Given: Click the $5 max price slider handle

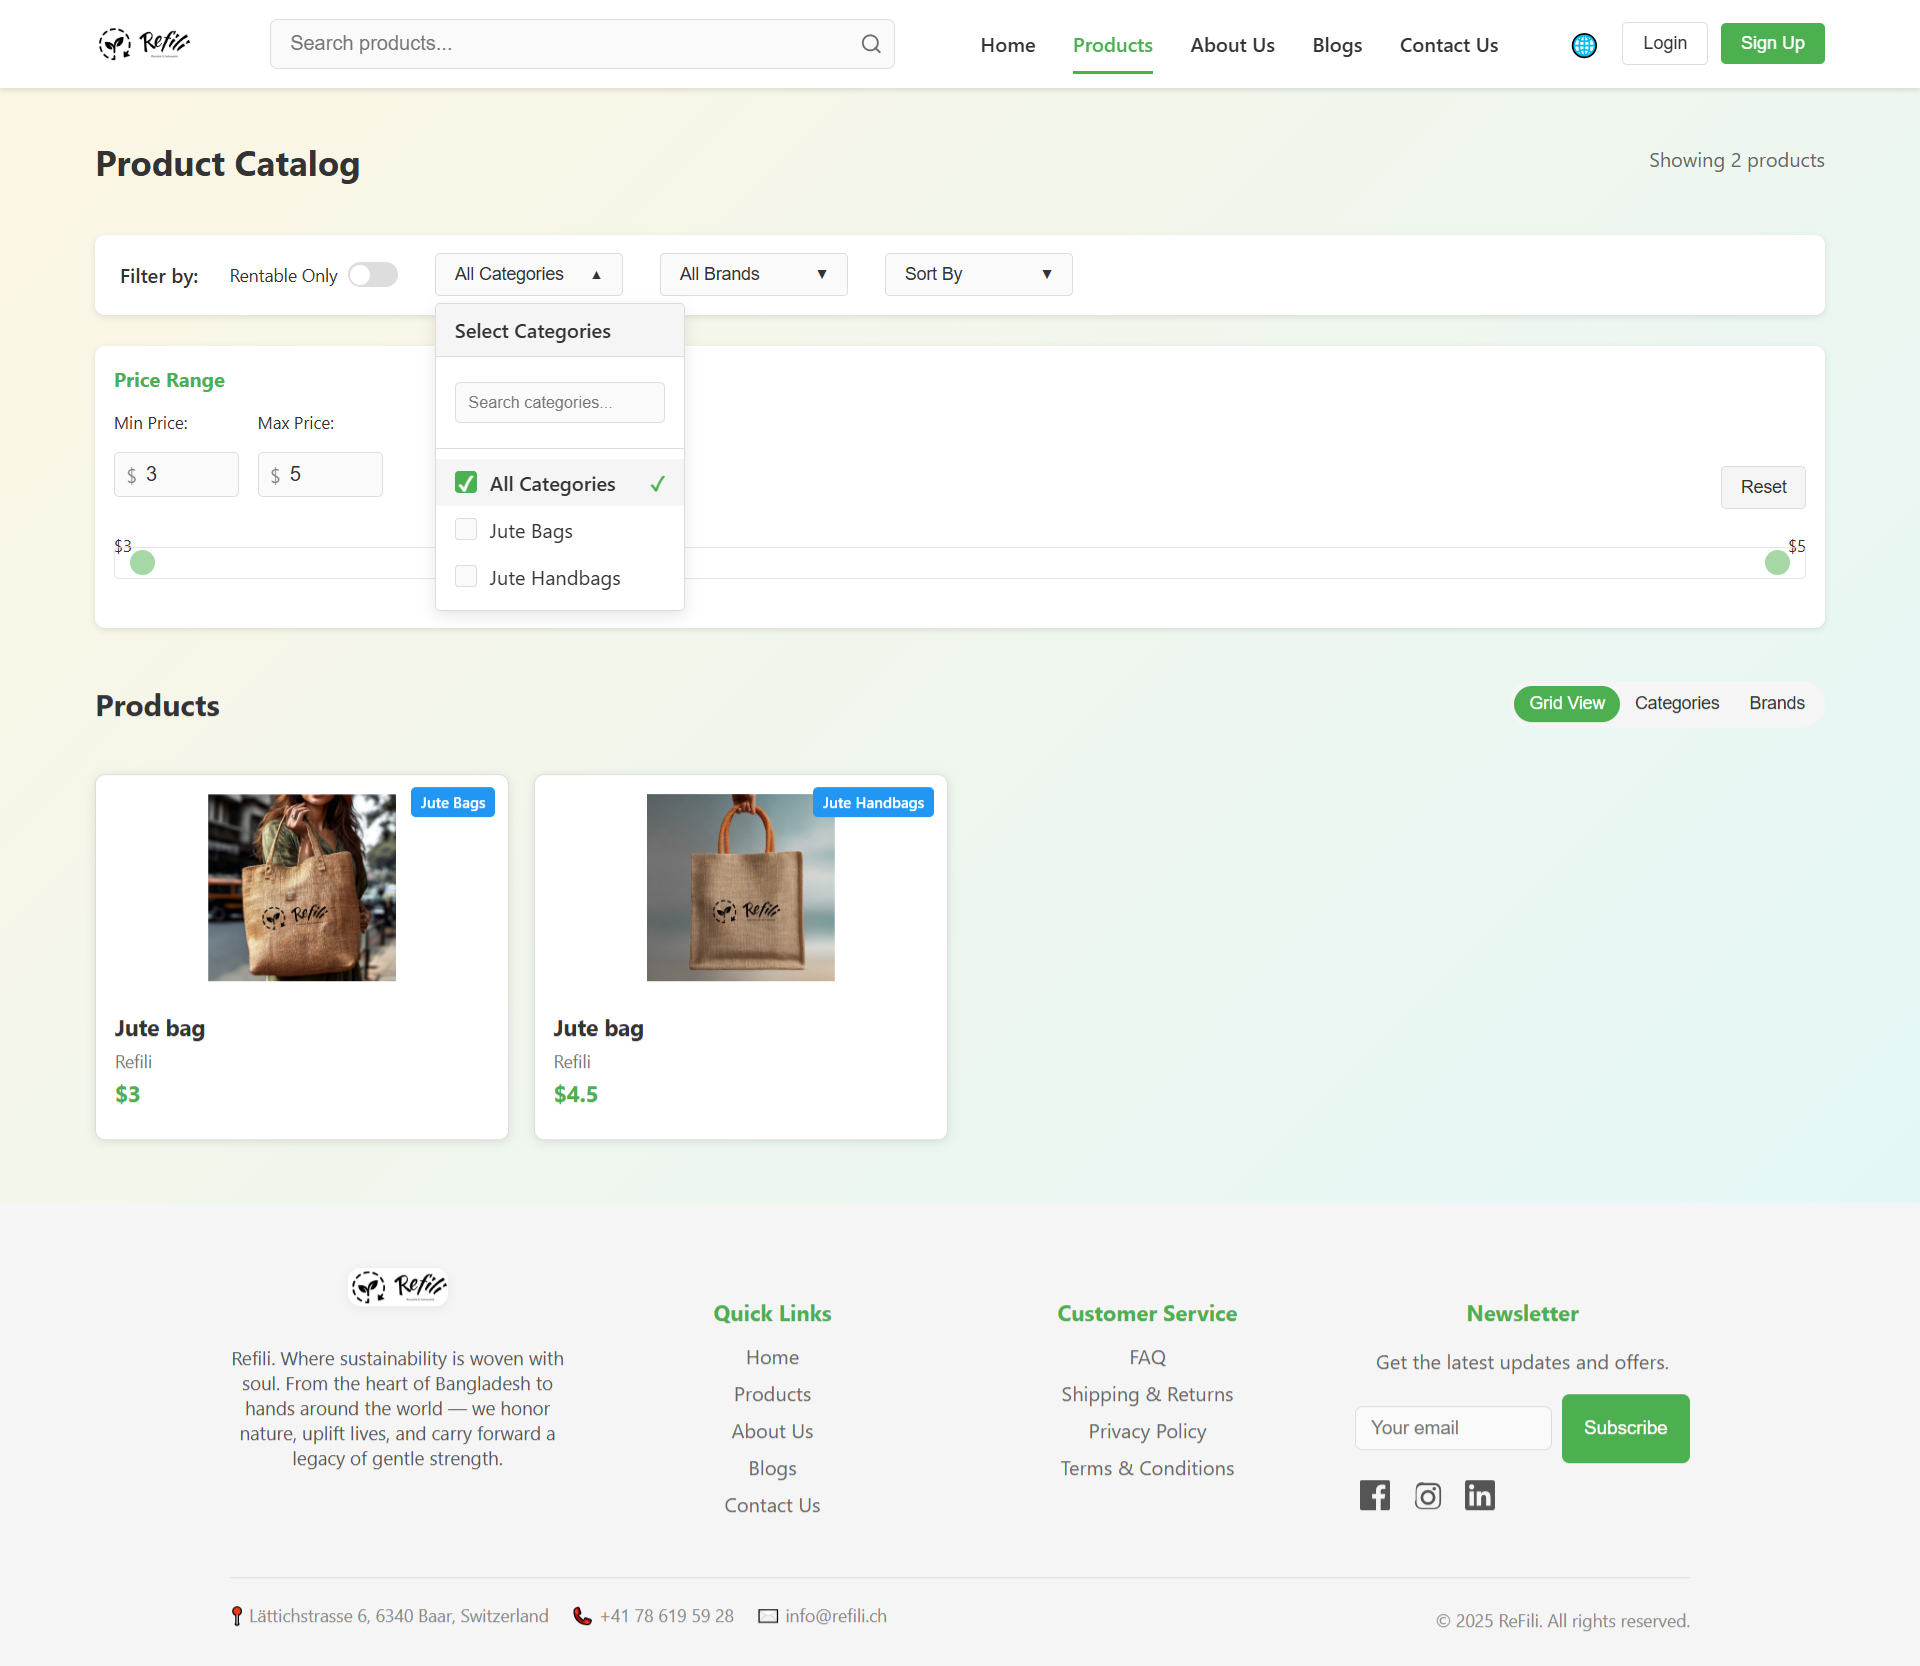Looking at the screenshot, I should coord(1776,563).
